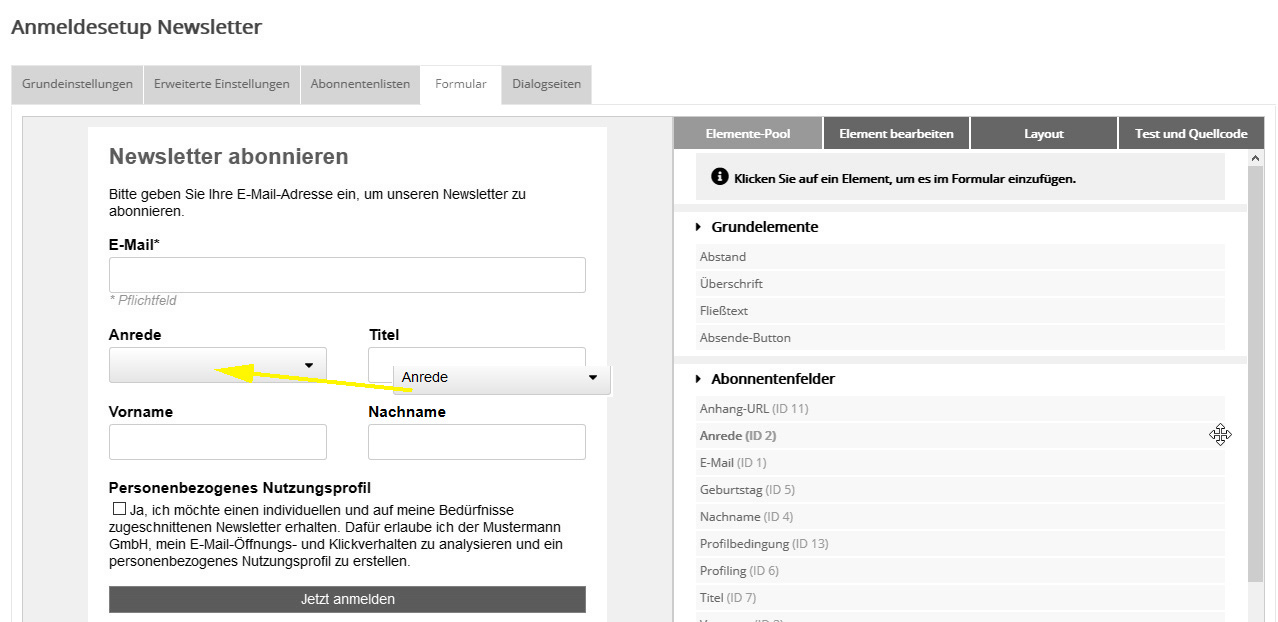Open the Anrede dropdown in the form
The width and height of the screenshot is (1278, 622).
pos(217,365)
